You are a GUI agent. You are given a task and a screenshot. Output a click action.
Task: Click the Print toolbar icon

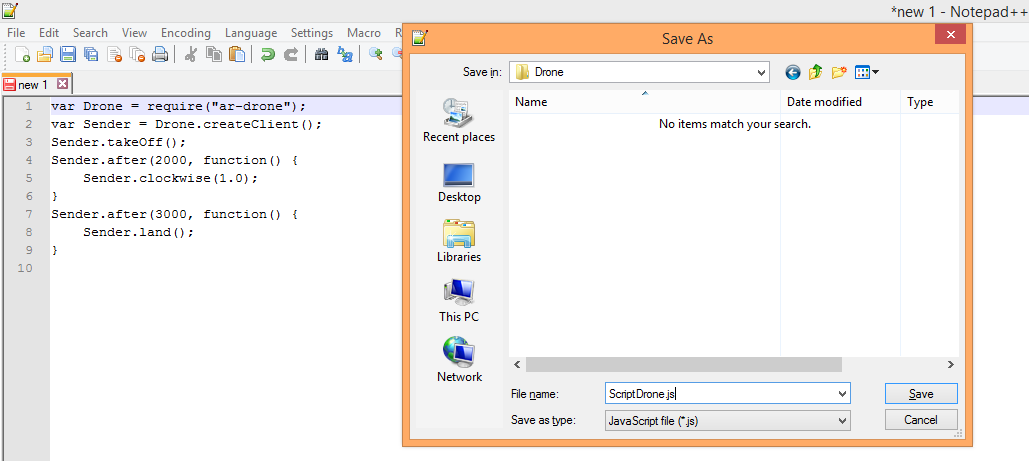[160, 55]
